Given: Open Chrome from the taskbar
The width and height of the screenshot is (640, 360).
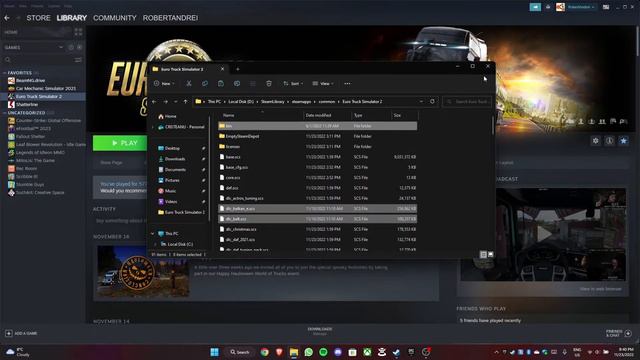Looking at the screenshot, I should [264, 352].
